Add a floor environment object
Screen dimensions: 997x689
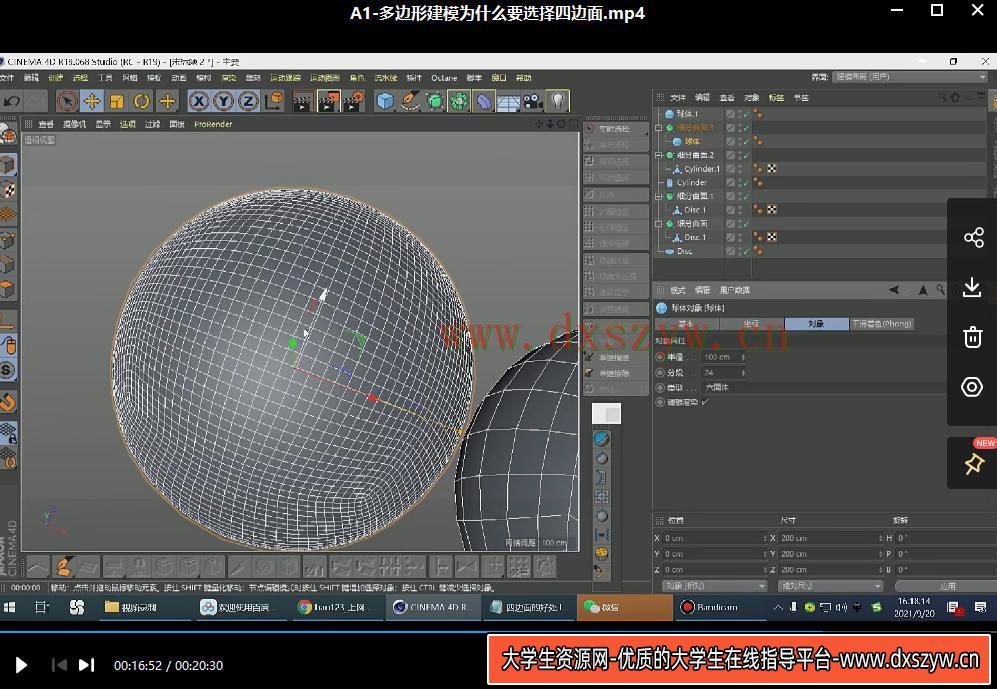(508, 101)
